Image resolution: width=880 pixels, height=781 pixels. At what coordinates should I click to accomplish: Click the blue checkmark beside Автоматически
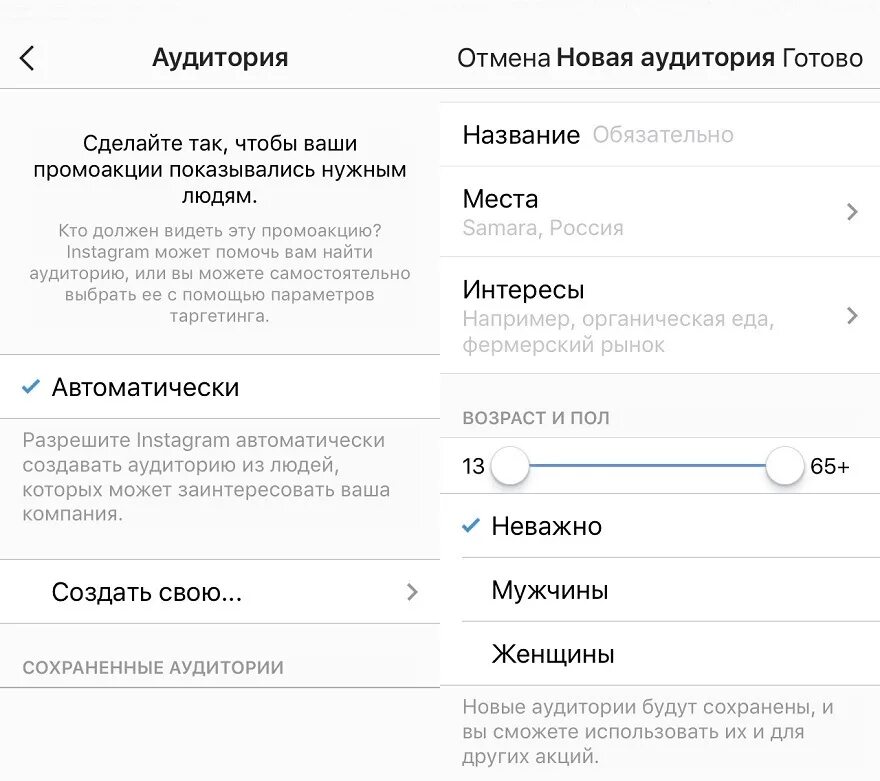32,387
